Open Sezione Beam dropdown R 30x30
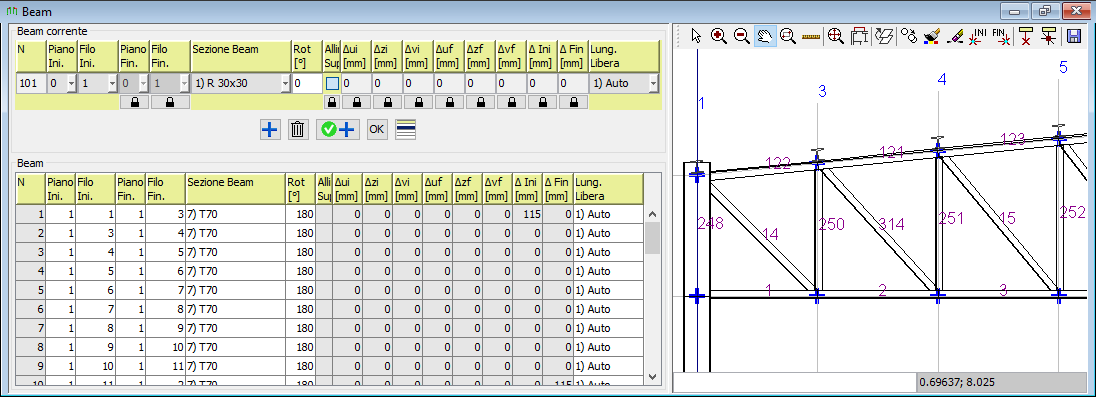The width and height of the screenshot is (1096, 397). tap(285, 84)
